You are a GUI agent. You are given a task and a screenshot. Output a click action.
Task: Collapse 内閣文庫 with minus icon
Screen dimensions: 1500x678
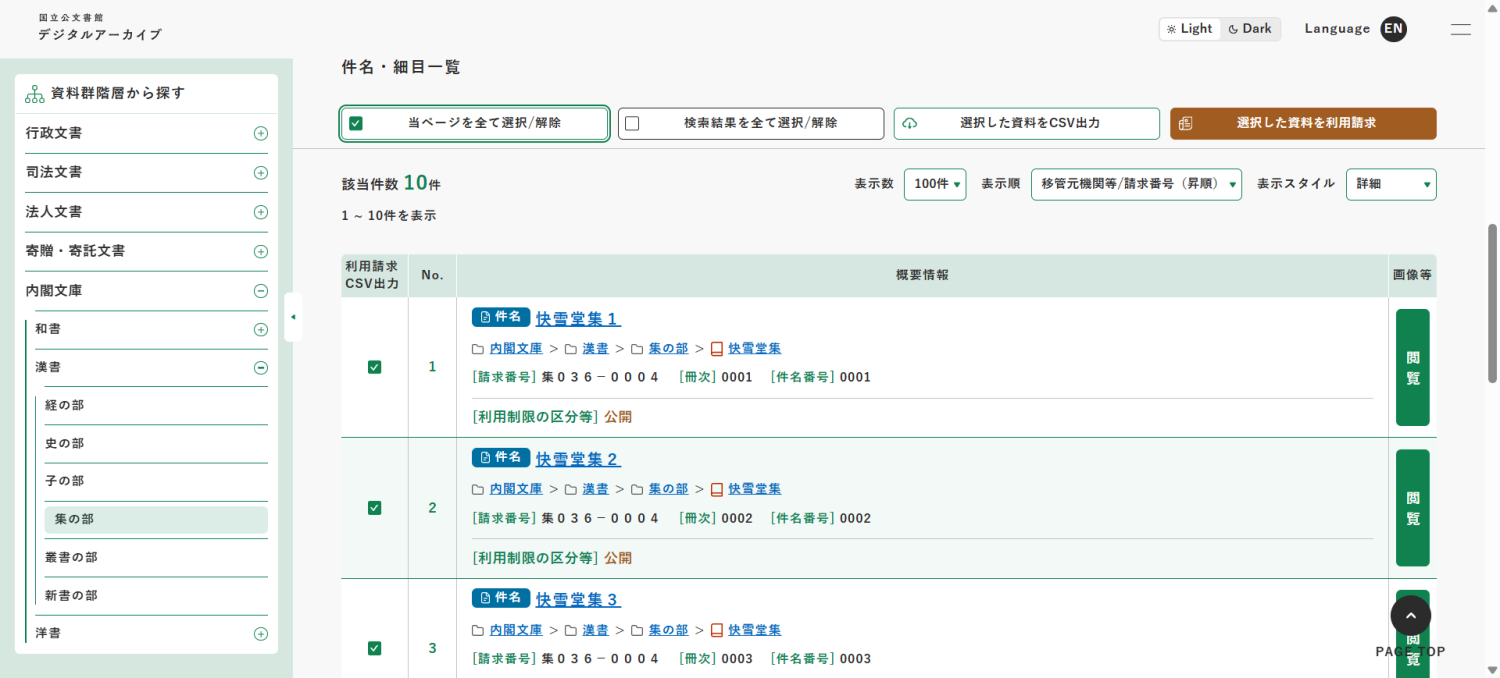(261, 291)
